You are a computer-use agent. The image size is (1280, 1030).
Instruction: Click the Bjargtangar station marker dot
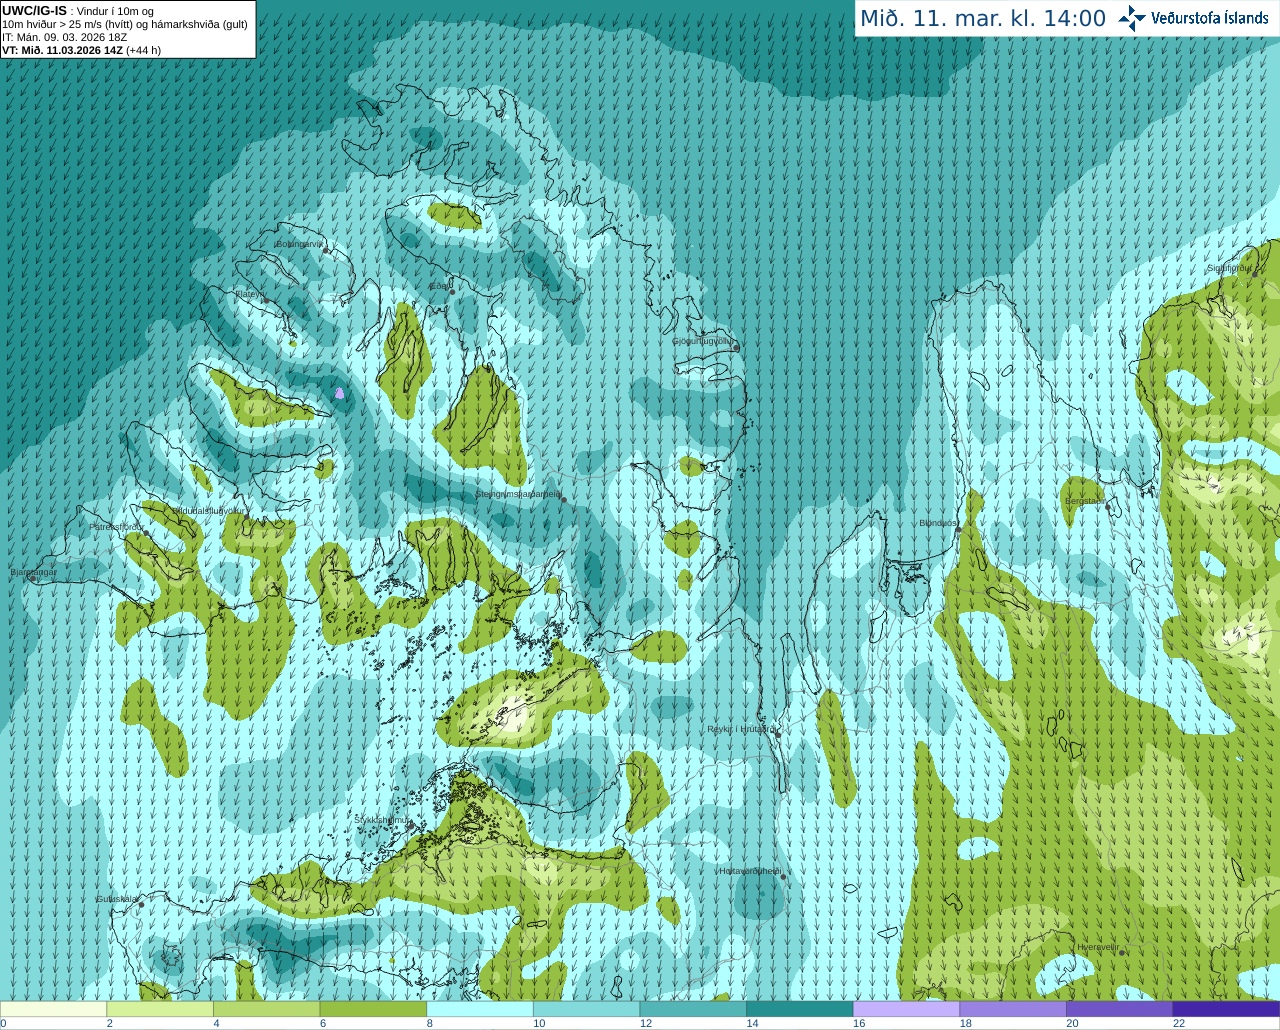tap(33, 579)
